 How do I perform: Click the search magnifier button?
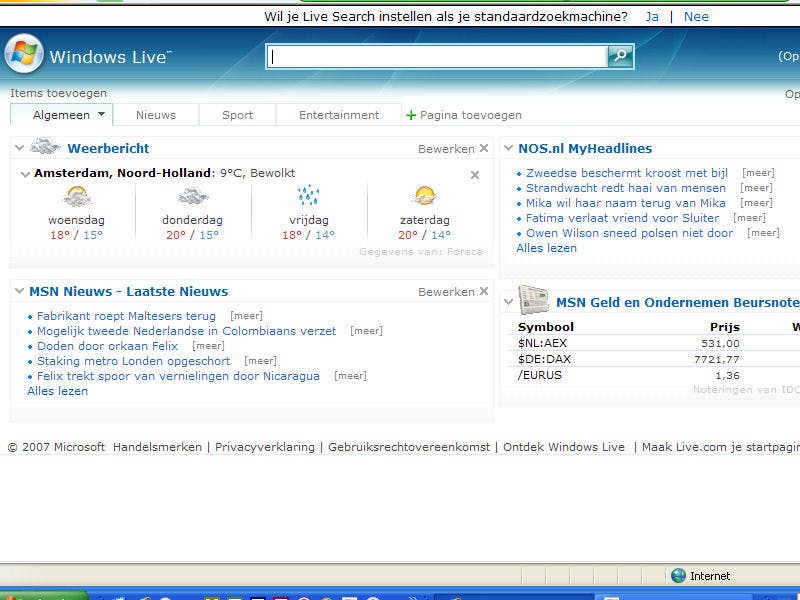click(x=620, y=56)
